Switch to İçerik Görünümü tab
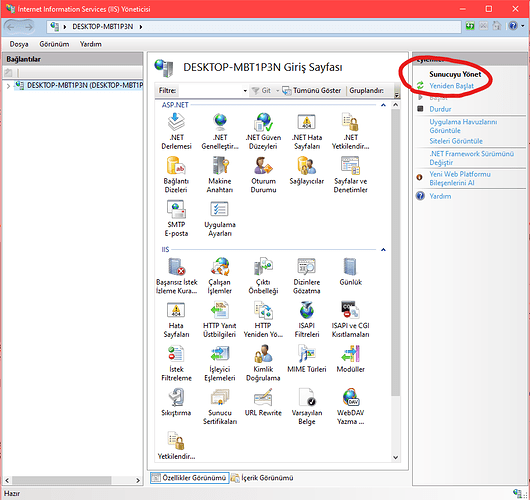This screenshot has height=500, width=530. click(x=262, y=478)
